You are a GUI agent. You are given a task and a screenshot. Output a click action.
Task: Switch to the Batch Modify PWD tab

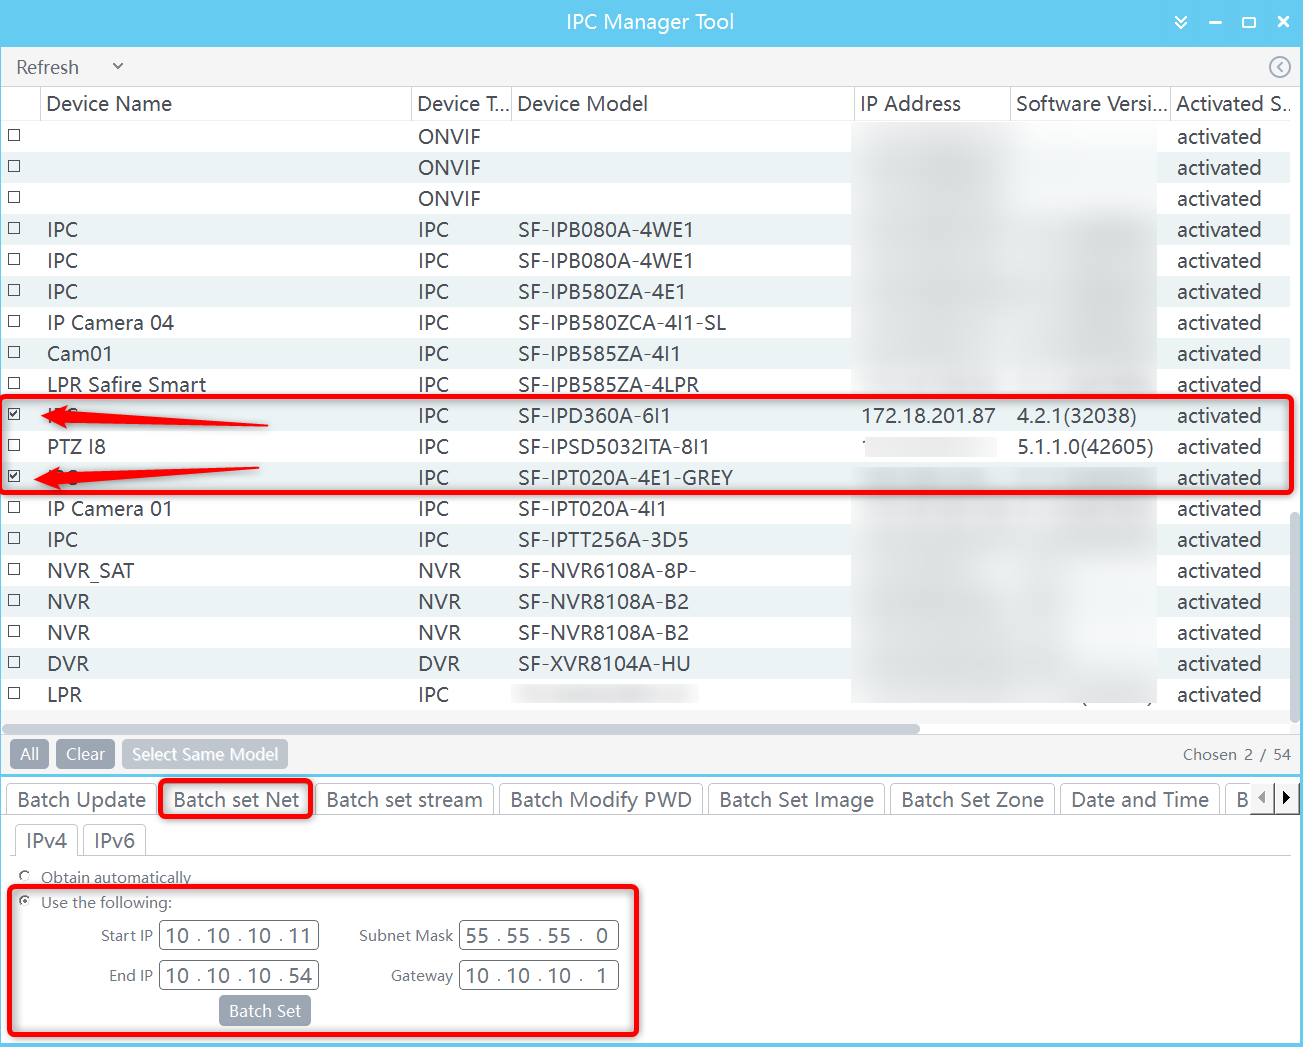pos(600,800)
